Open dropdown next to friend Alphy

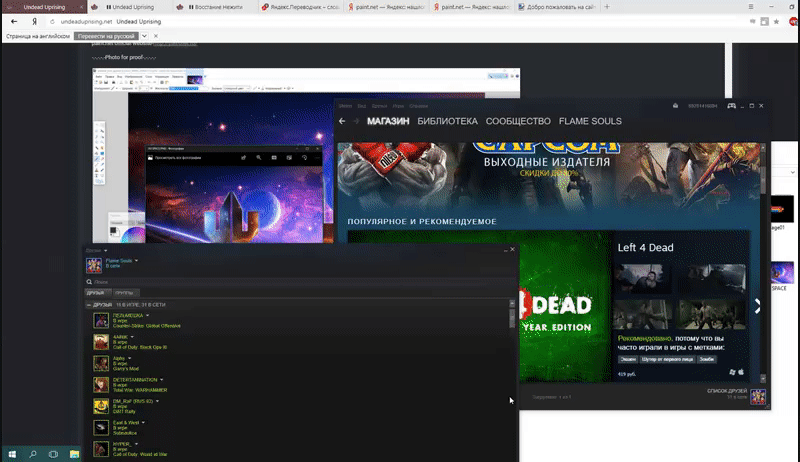(129, 358)
